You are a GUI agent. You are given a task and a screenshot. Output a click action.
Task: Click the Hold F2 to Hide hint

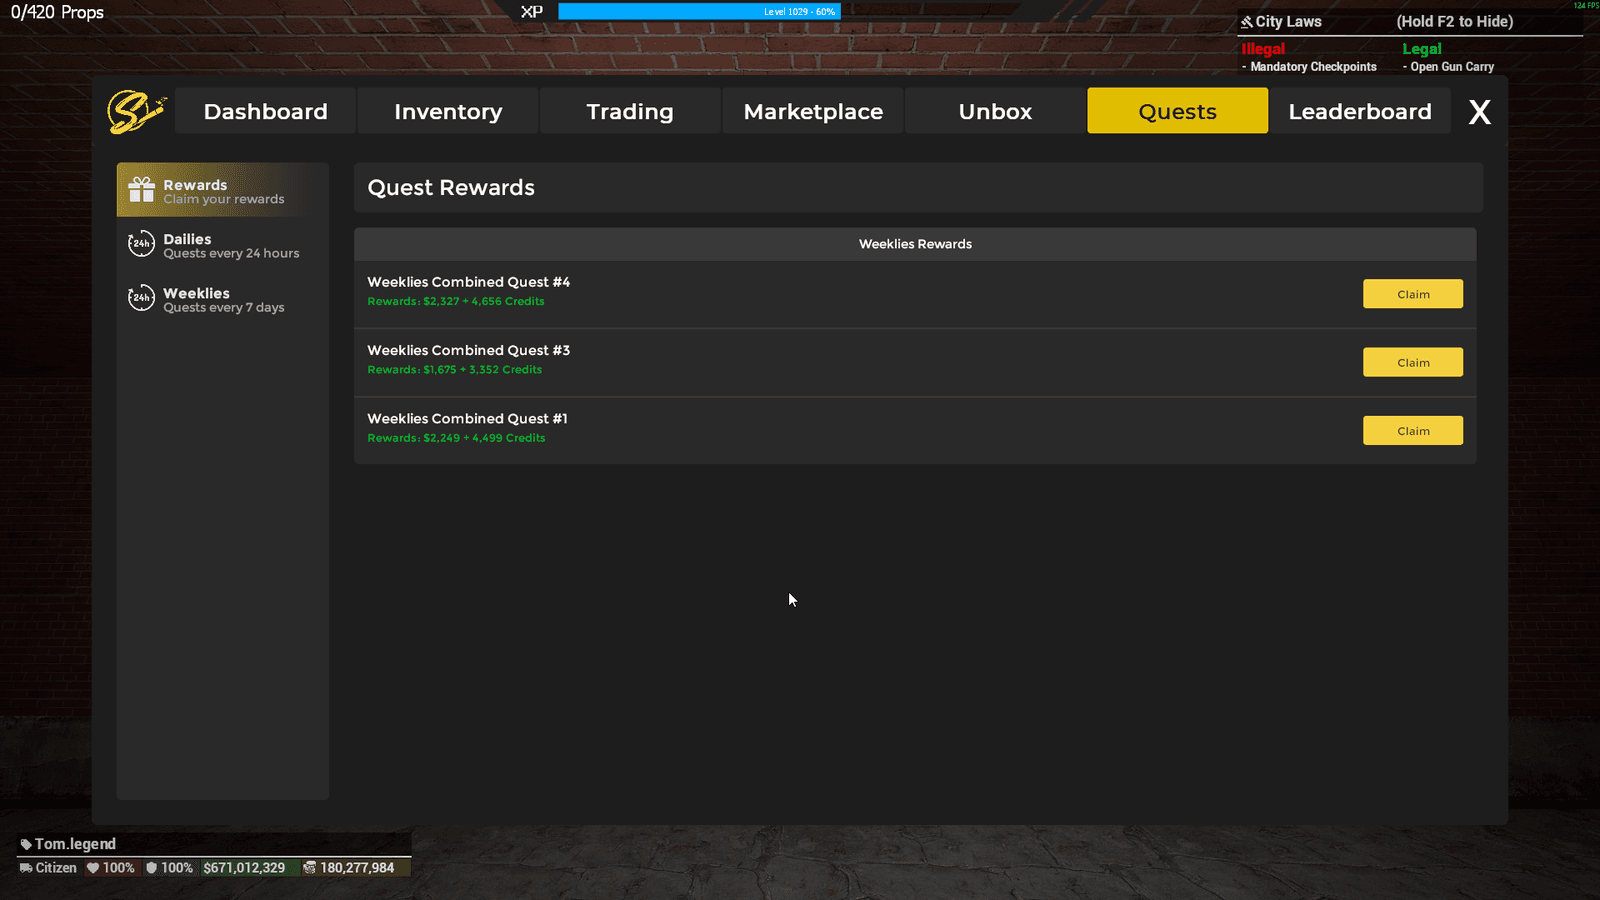click(1454, 22)
